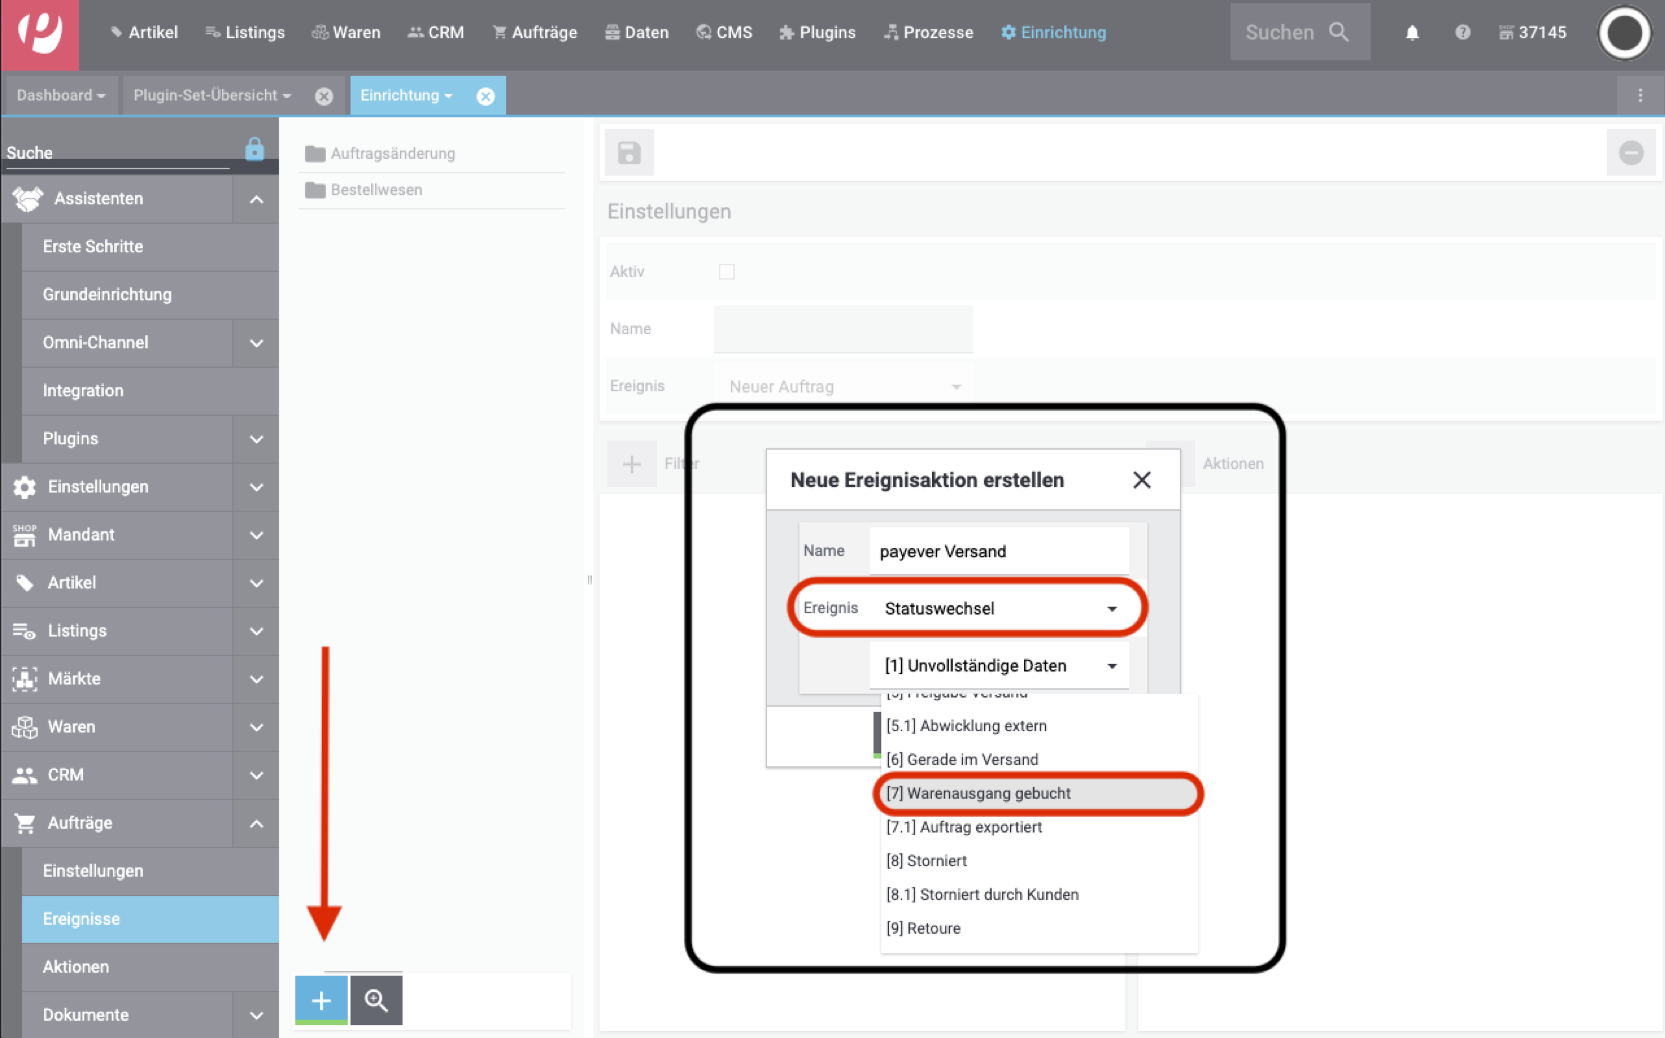The width and height of the screenshot is (1665, 1038).
Task: Switch to the Dashboard tab
Action: 61,95
